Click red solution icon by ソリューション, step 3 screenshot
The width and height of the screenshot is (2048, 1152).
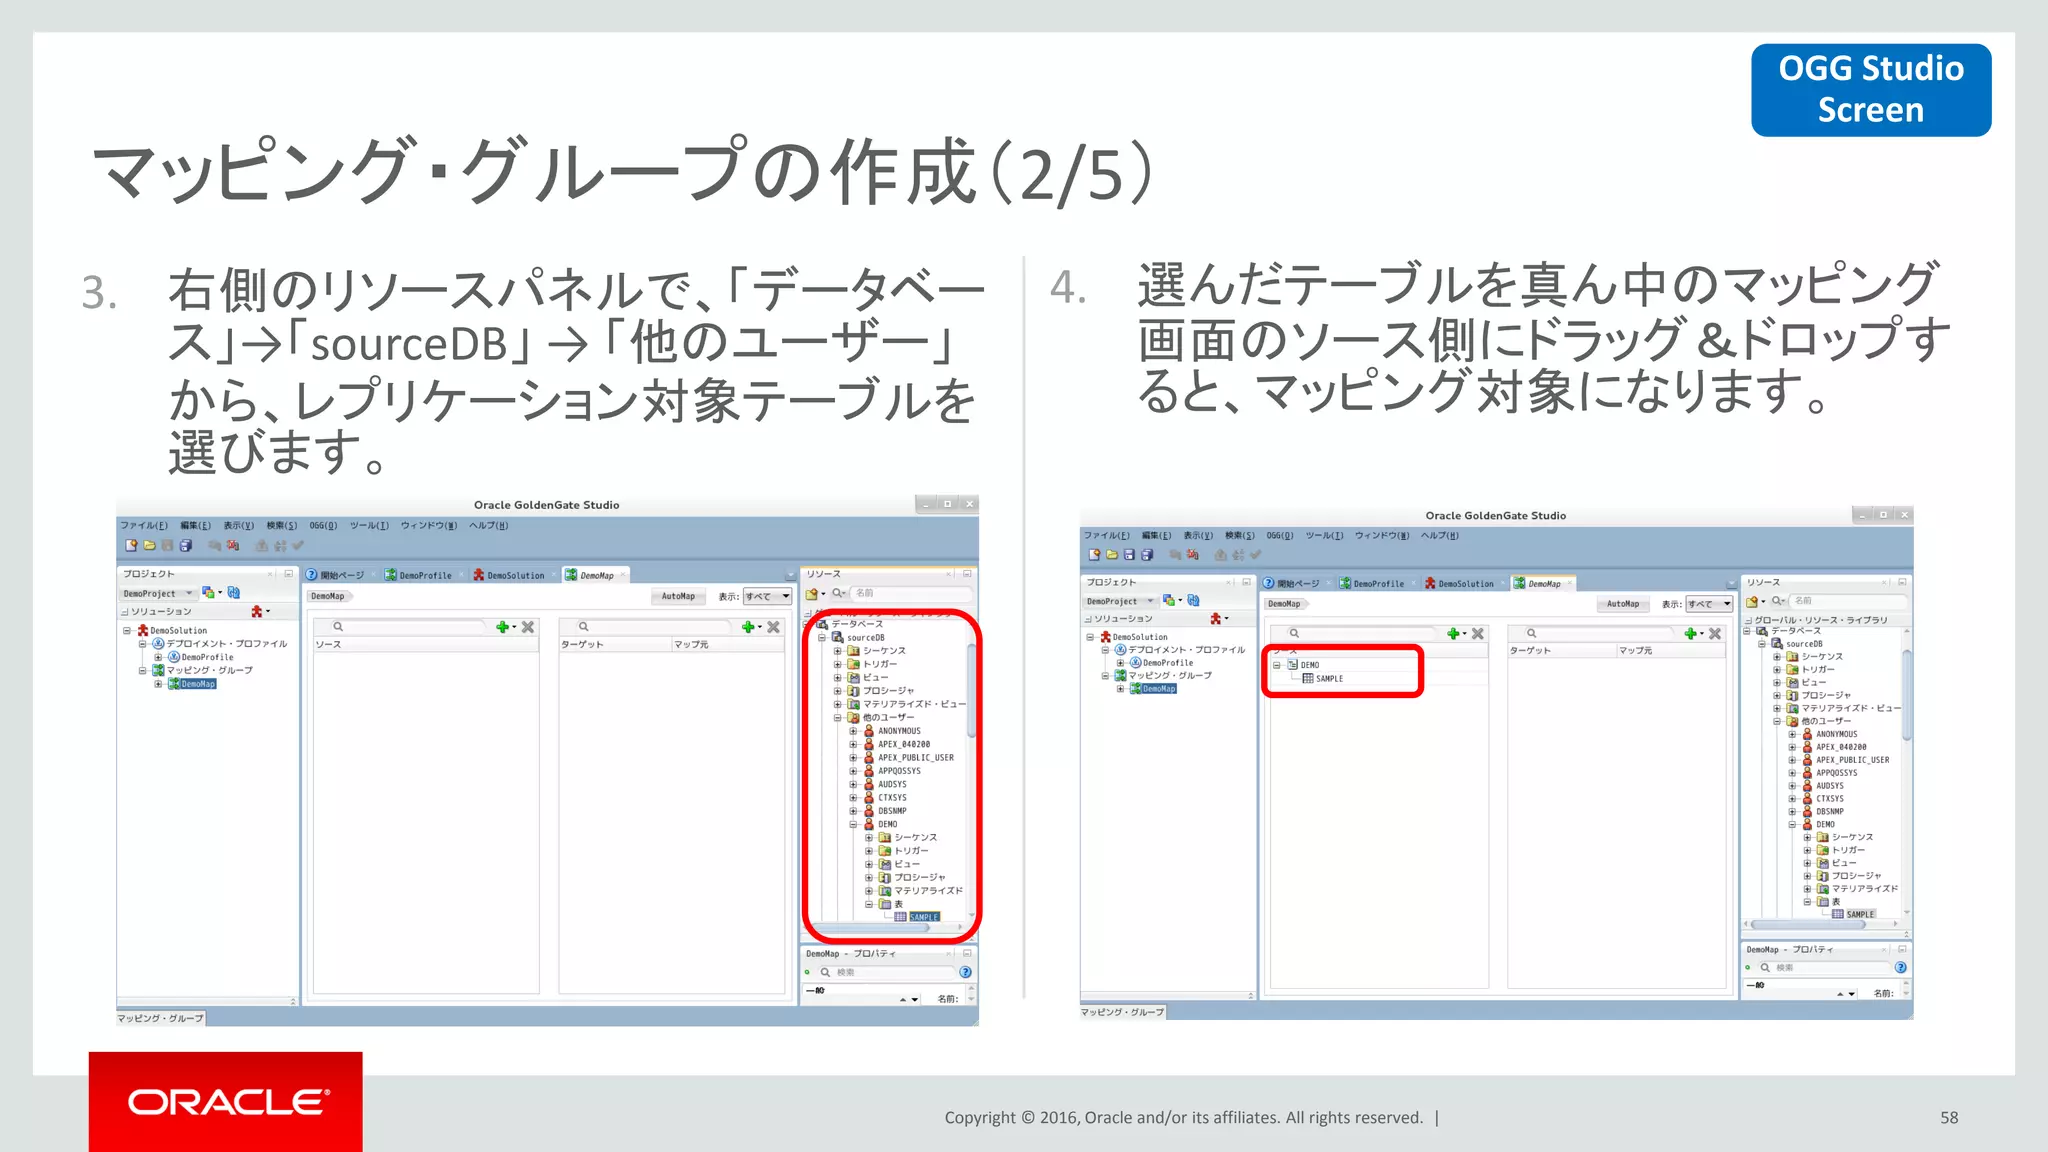tap(257, 611)
